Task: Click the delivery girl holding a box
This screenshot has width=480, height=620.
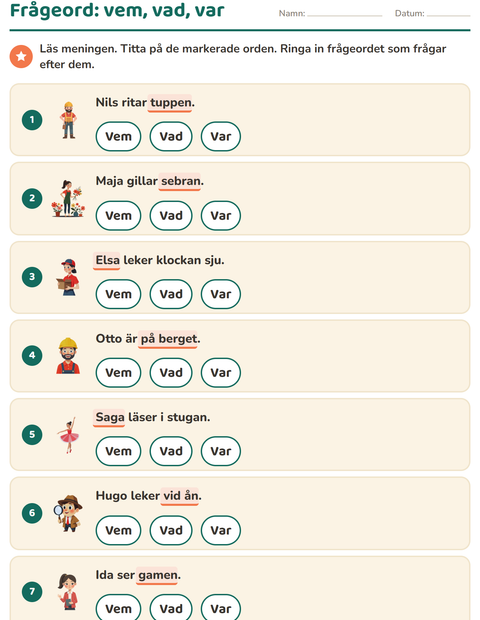Action: pos(68,277)
